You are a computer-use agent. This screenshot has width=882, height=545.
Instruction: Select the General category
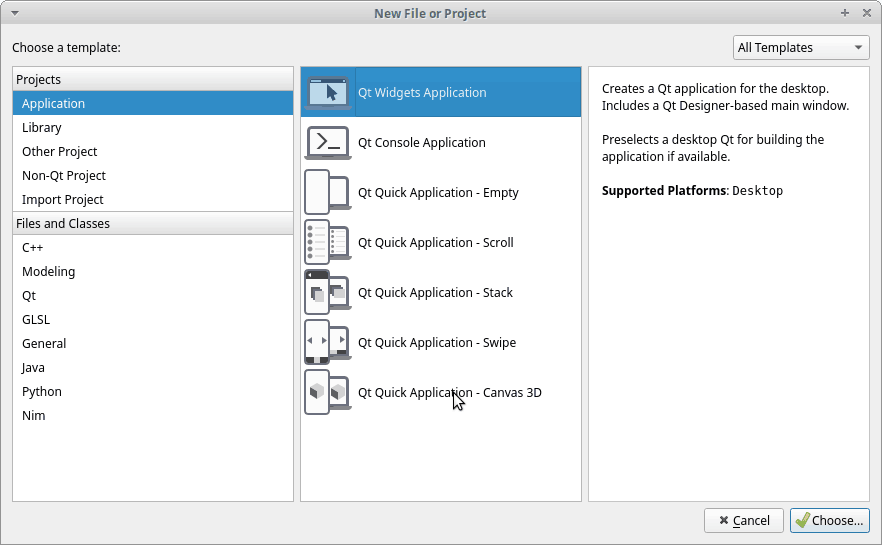(x=153, y=344)
